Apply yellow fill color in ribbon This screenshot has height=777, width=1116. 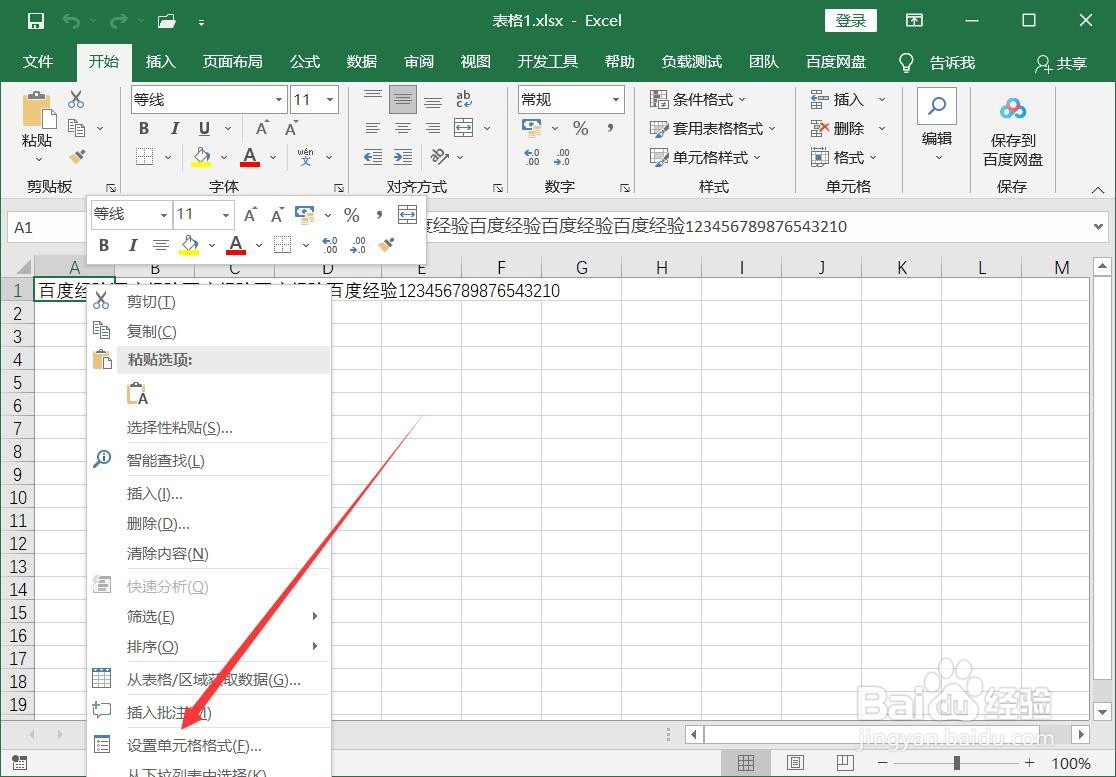coord(201,157)
